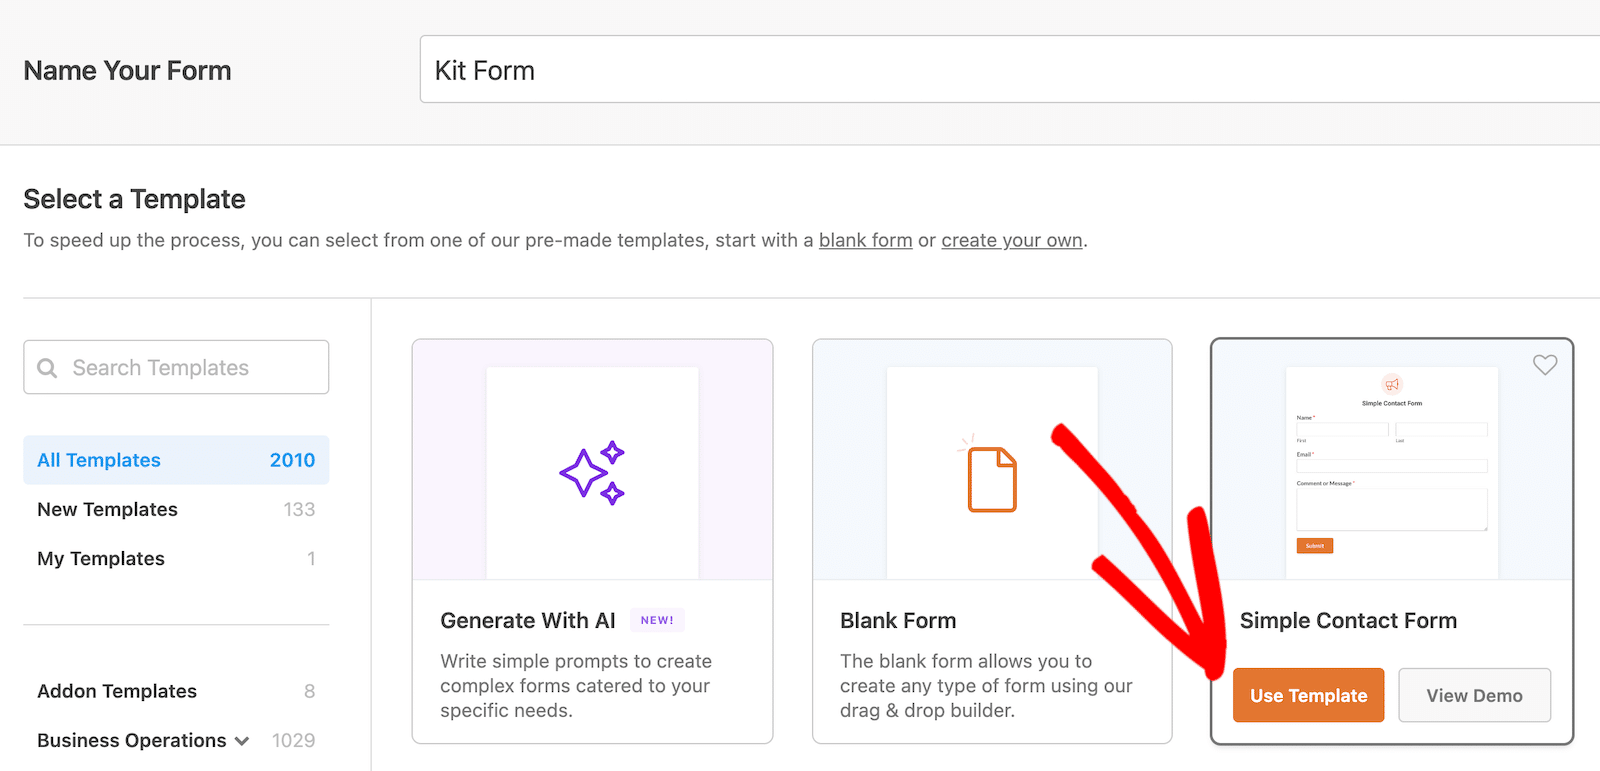Favorite the Simple Contact Form with heart icon
This screenshot has width=1600, height=771.
[x=1545, y=365]
